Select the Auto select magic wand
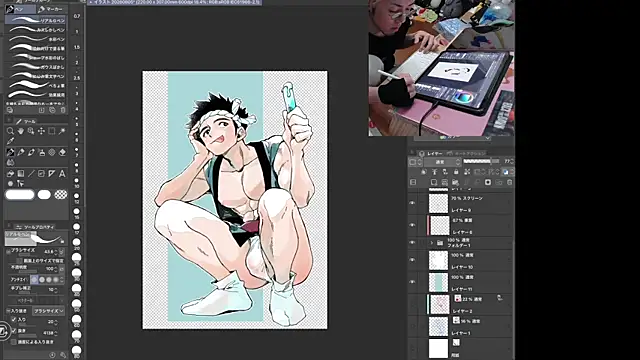Image resolution: width=640 pixels, height=360 pixels. [x=62, y=131]
